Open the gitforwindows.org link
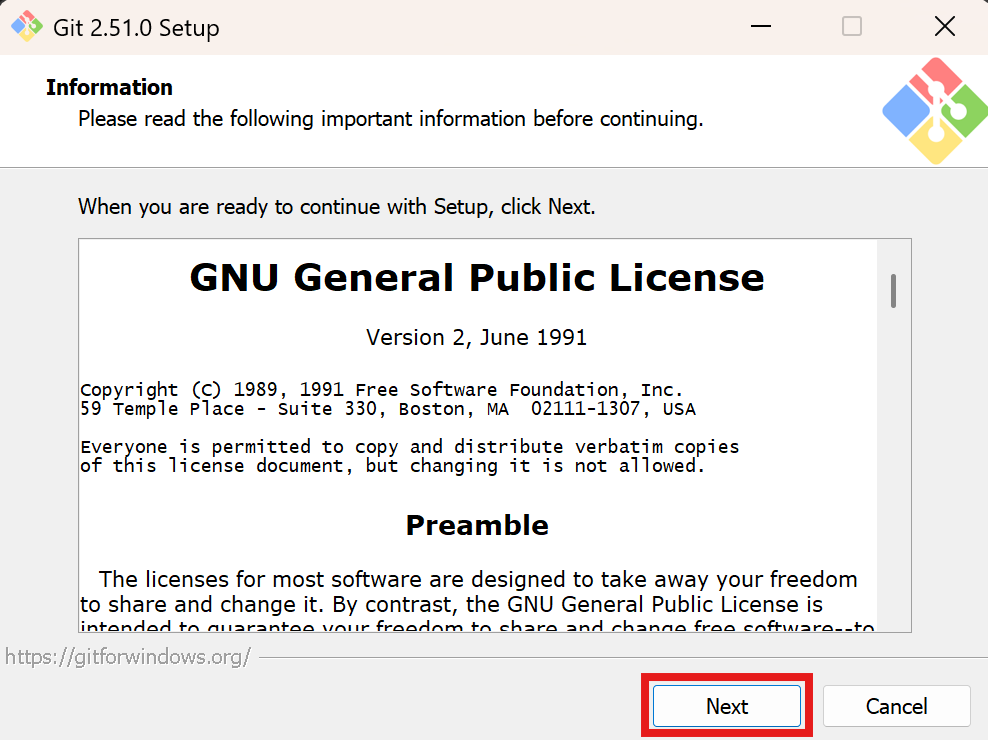This screenshot has height=740, width=988. [x=128, y=657]
